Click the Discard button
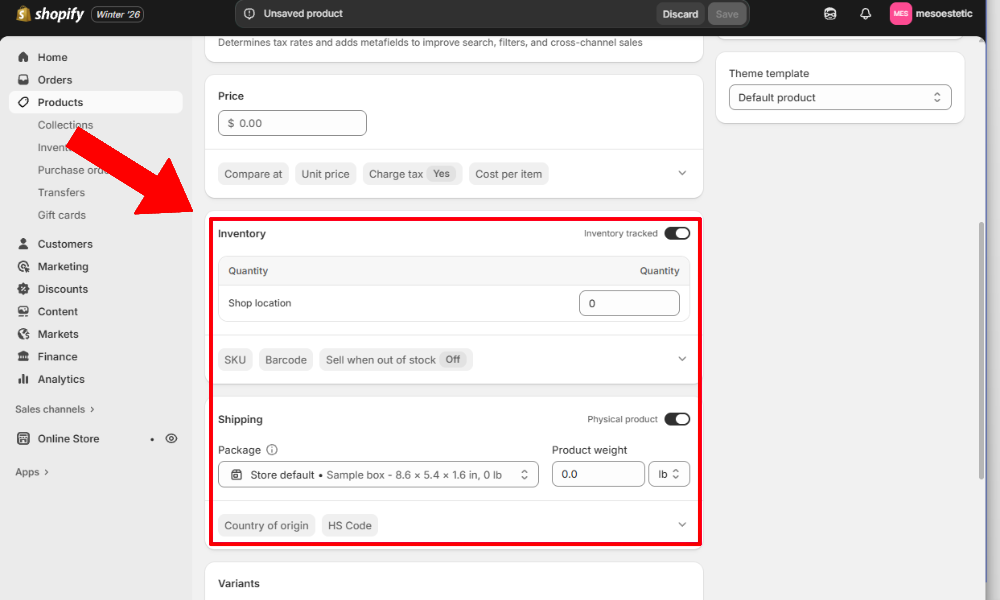 click(x=680, y=14)
